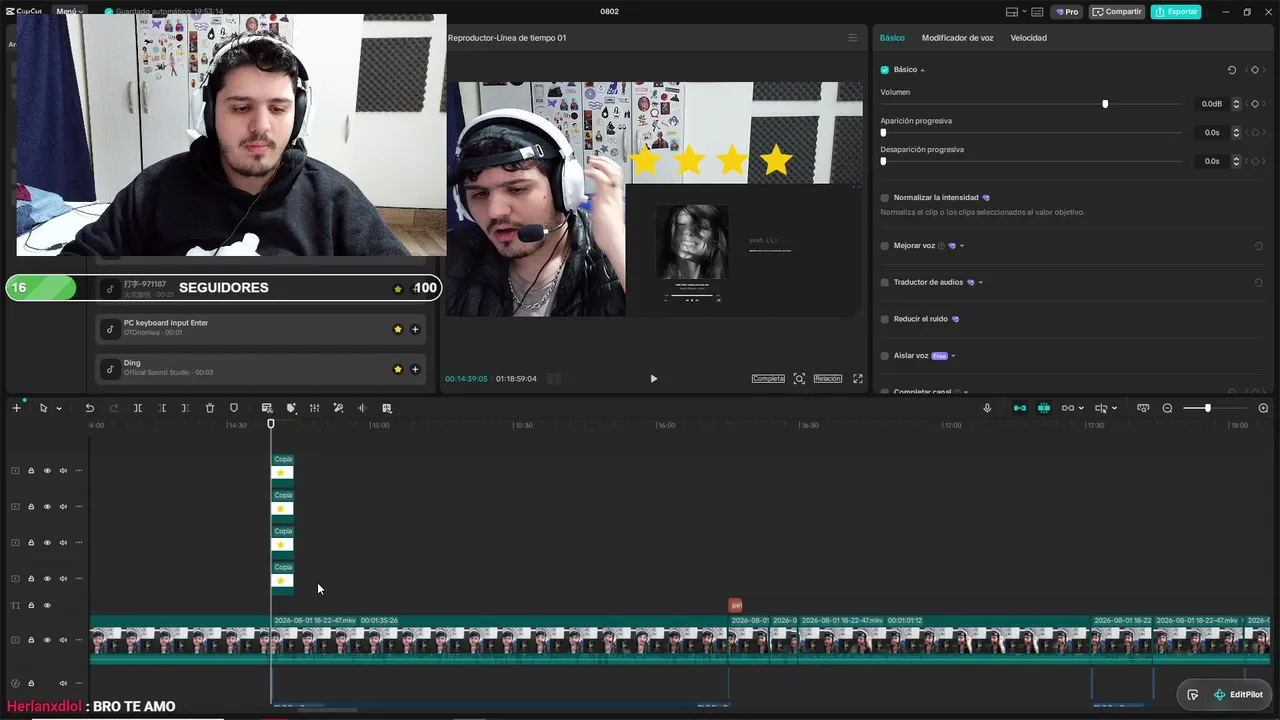Click the Pro button
The image size is (1280, 720).
tap(1067, 12)
